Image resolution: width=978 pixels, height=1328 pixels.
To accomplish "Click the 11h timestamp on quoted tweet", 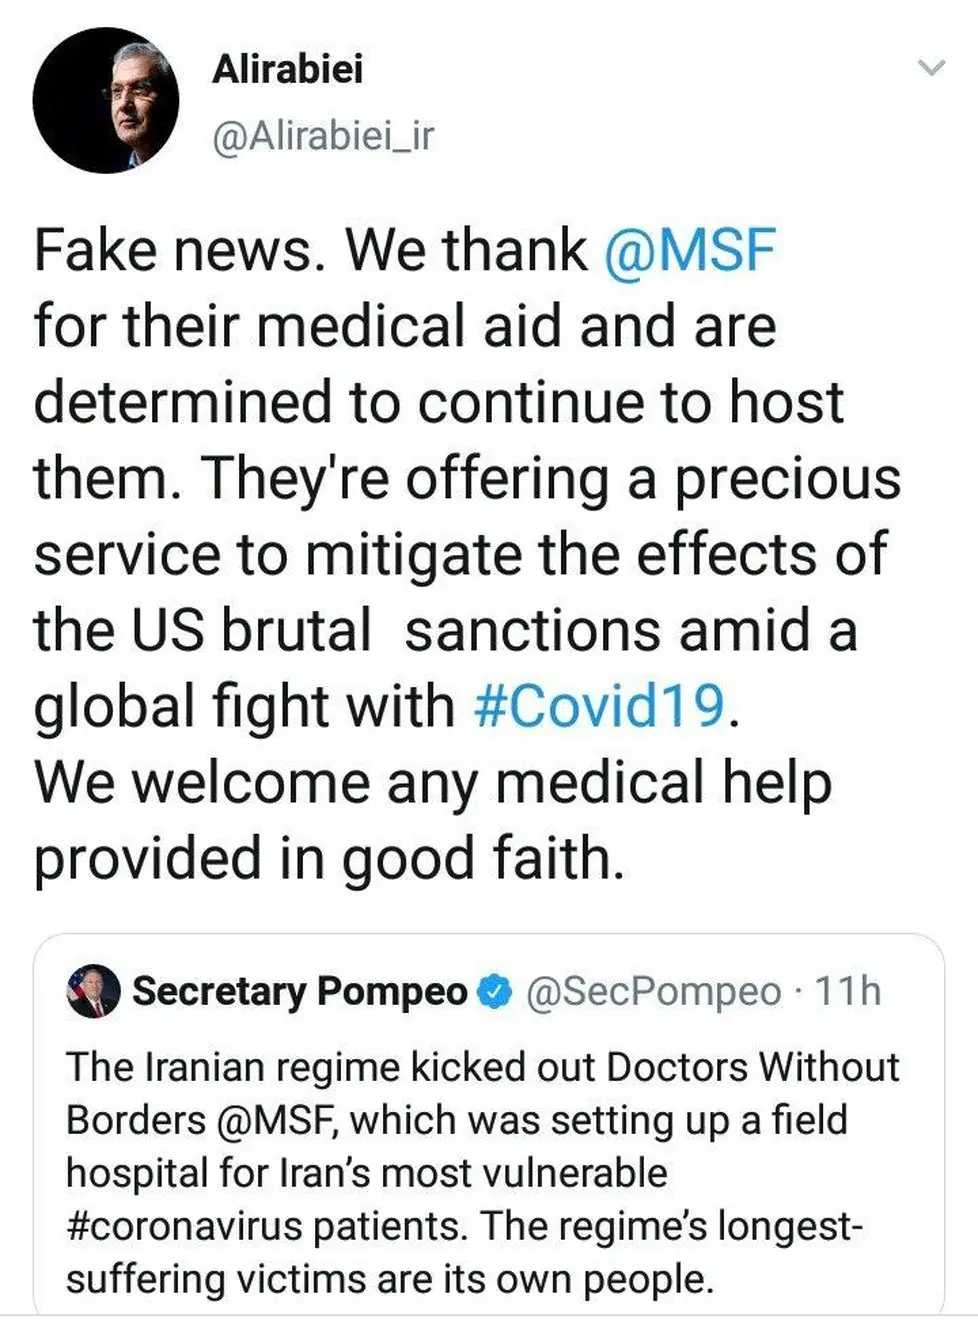I will (848, 991).
